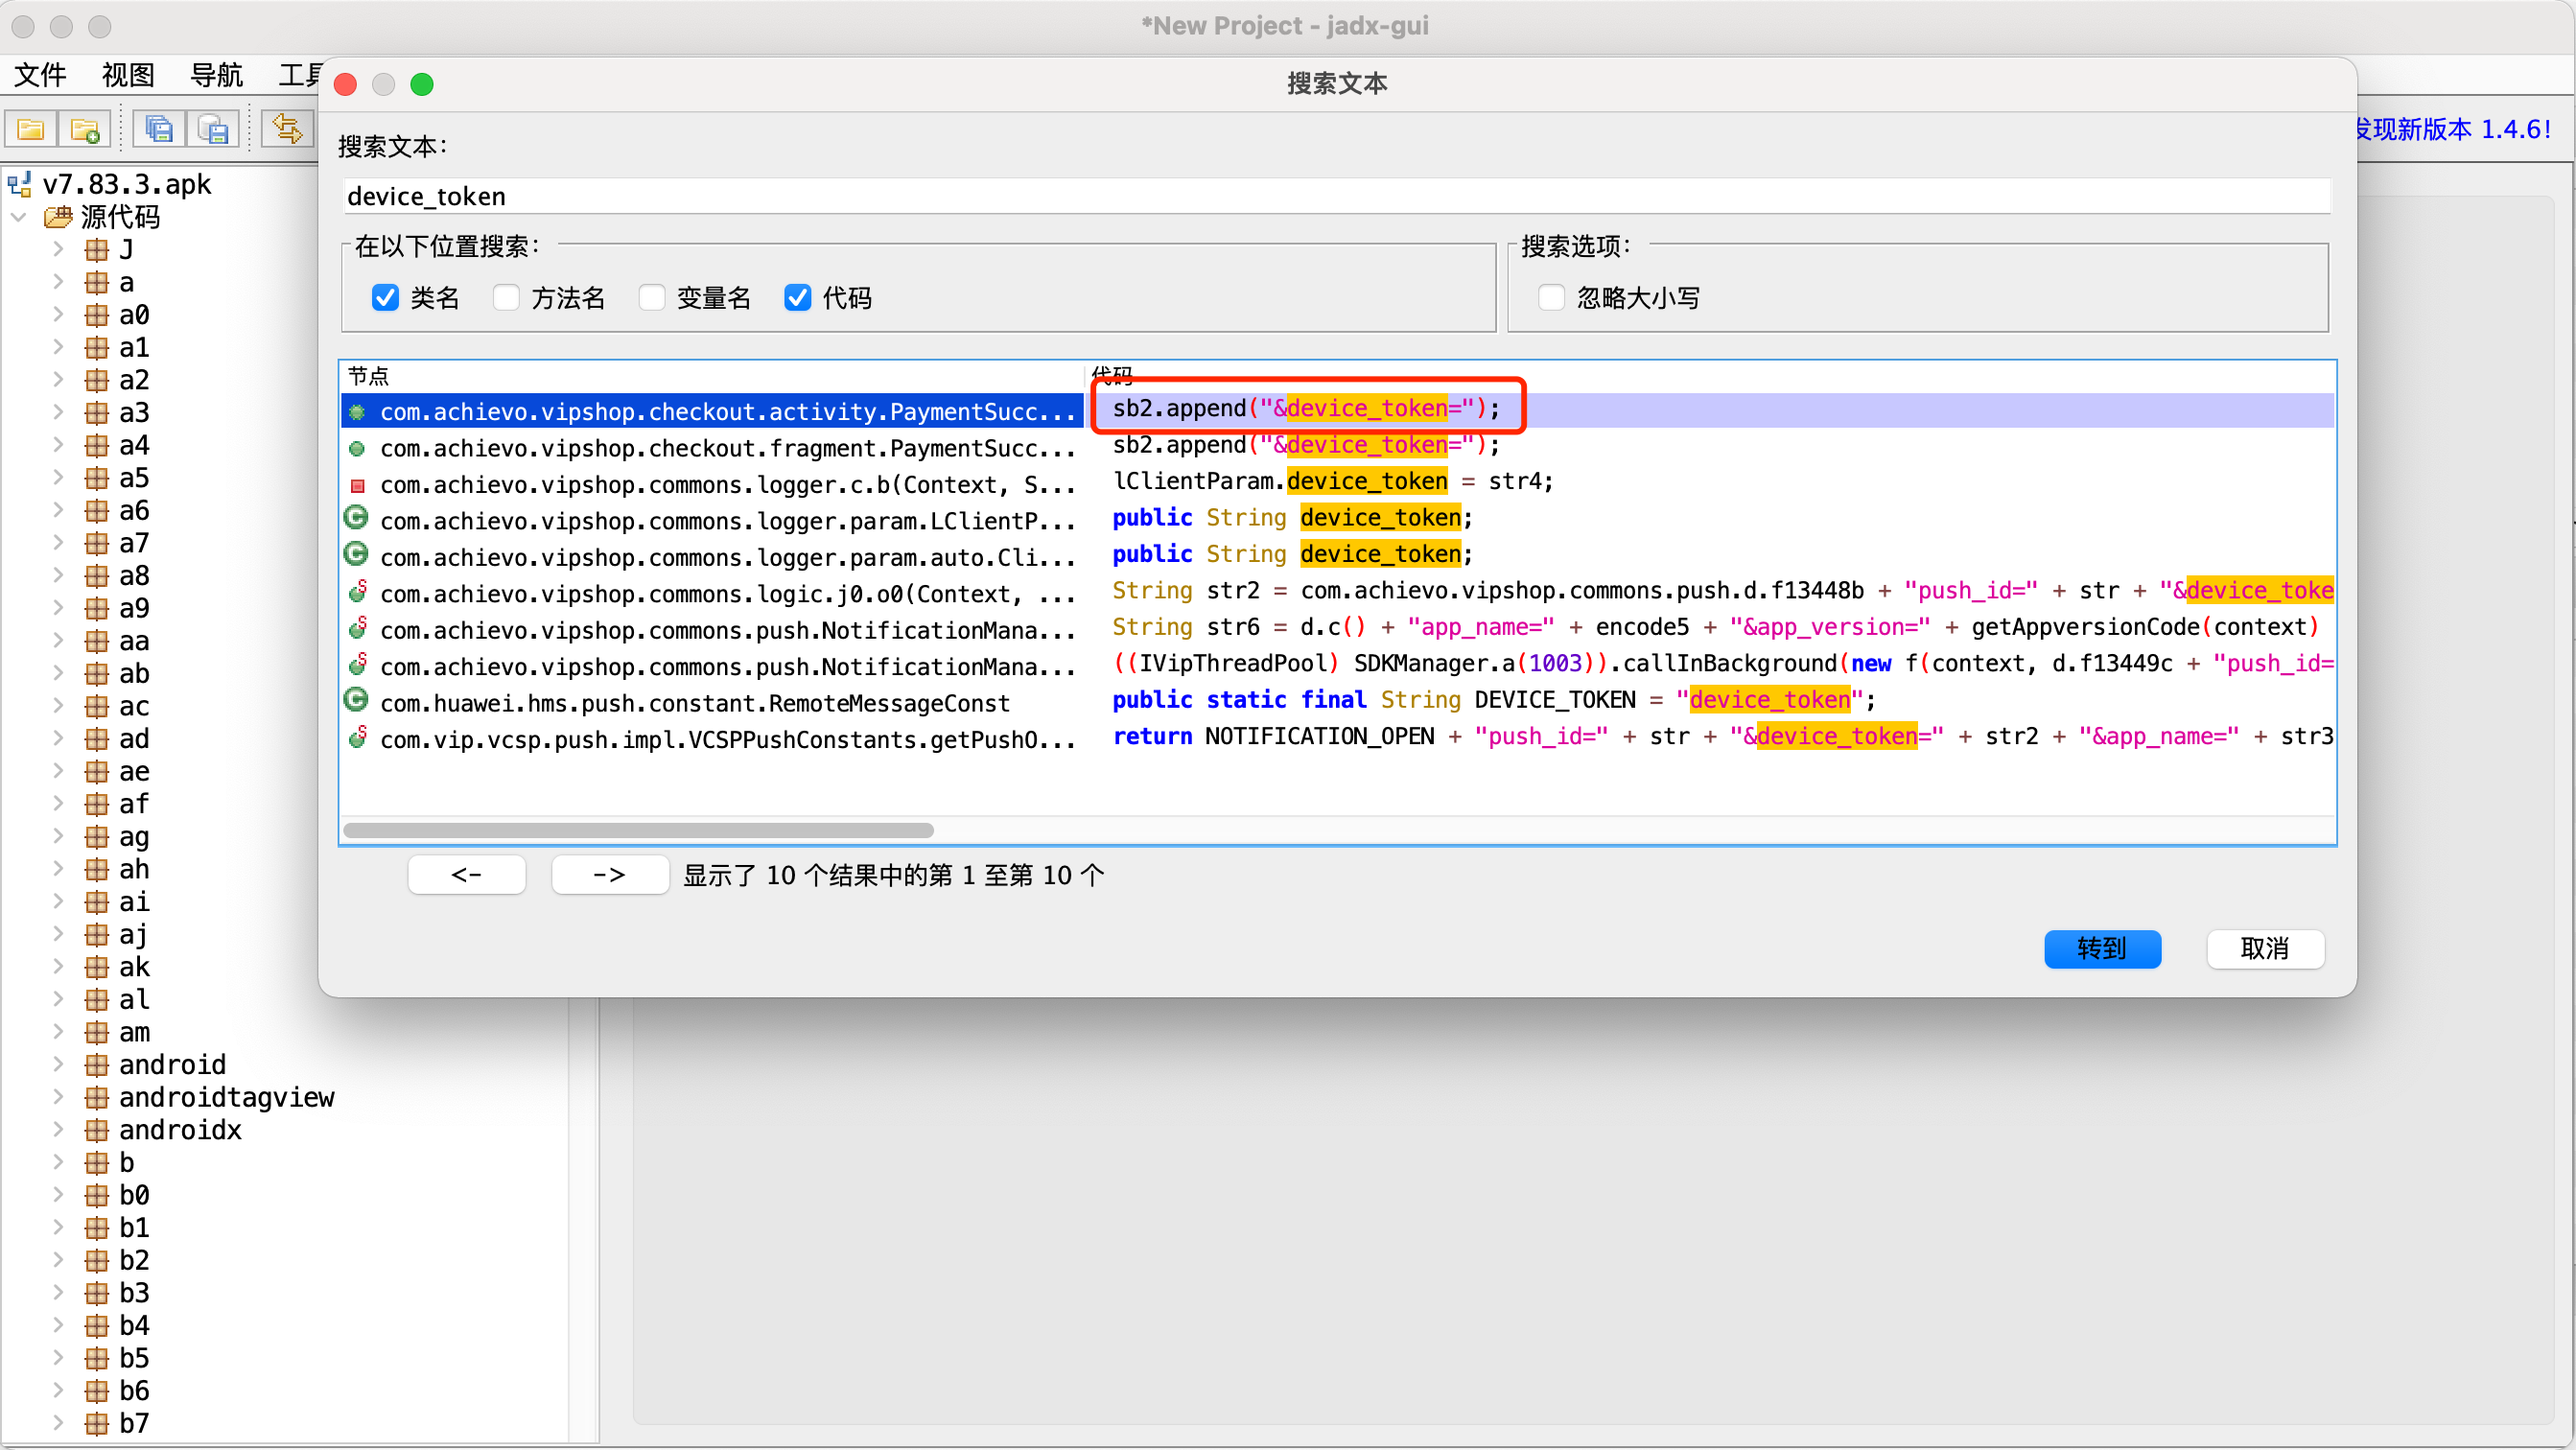Click the device_token search text field
Viewport: 2576px width, 1450px height.
(1337, 196)
